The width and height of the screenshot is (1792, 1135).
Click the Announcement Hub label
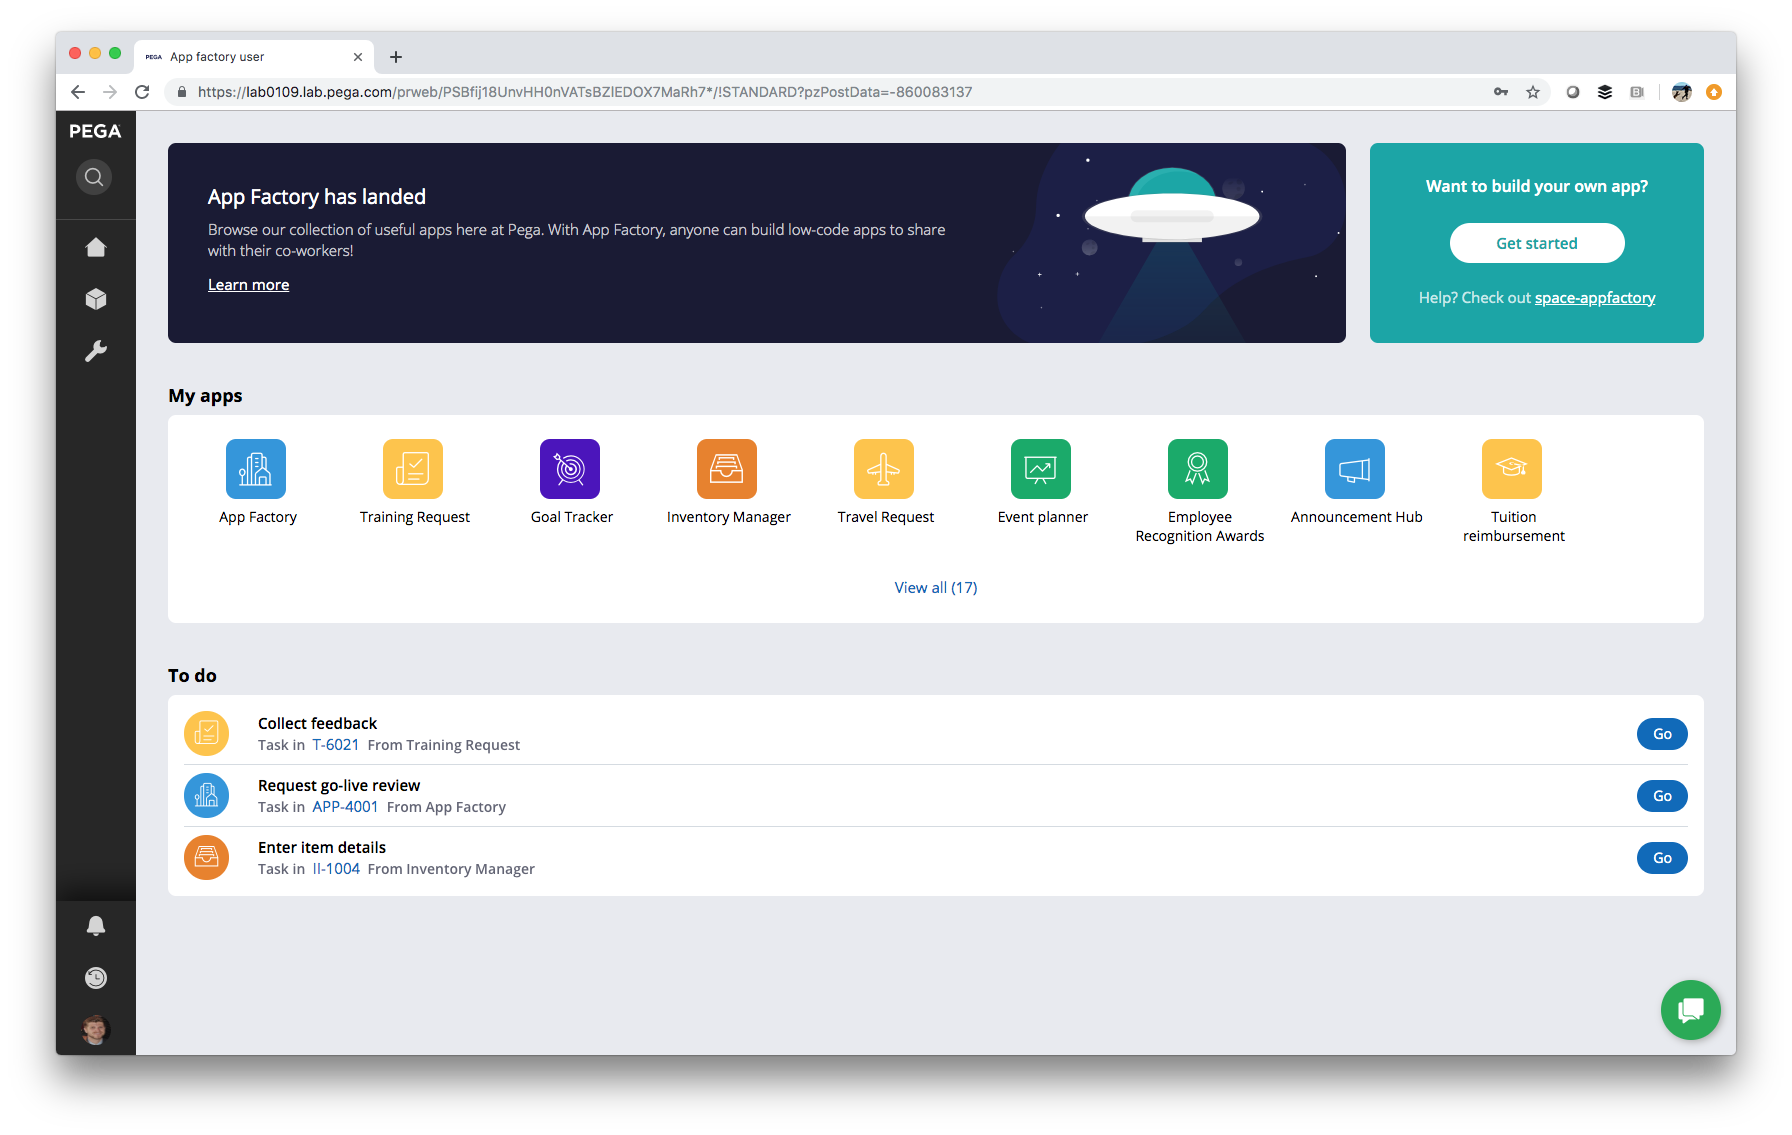click(x=1356, y=517)
